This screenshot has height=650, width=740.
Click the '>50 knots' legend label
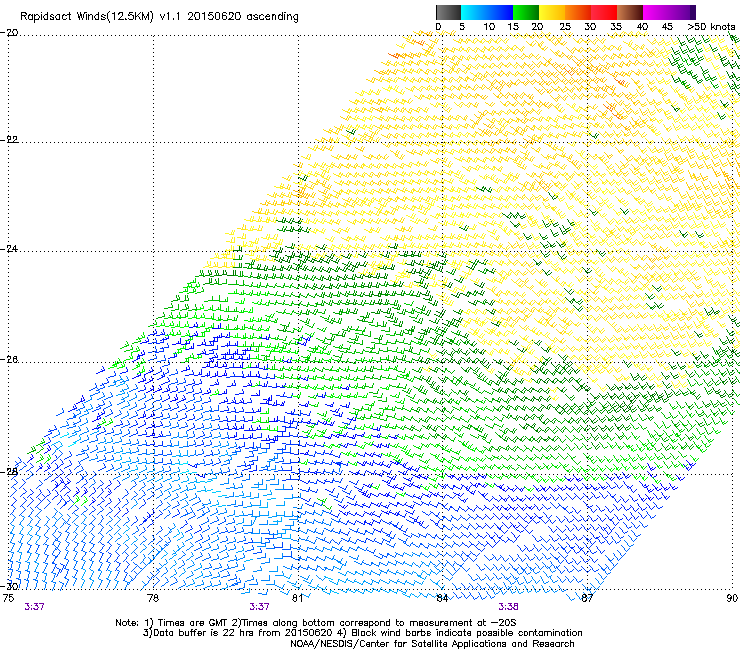(711, 26)
